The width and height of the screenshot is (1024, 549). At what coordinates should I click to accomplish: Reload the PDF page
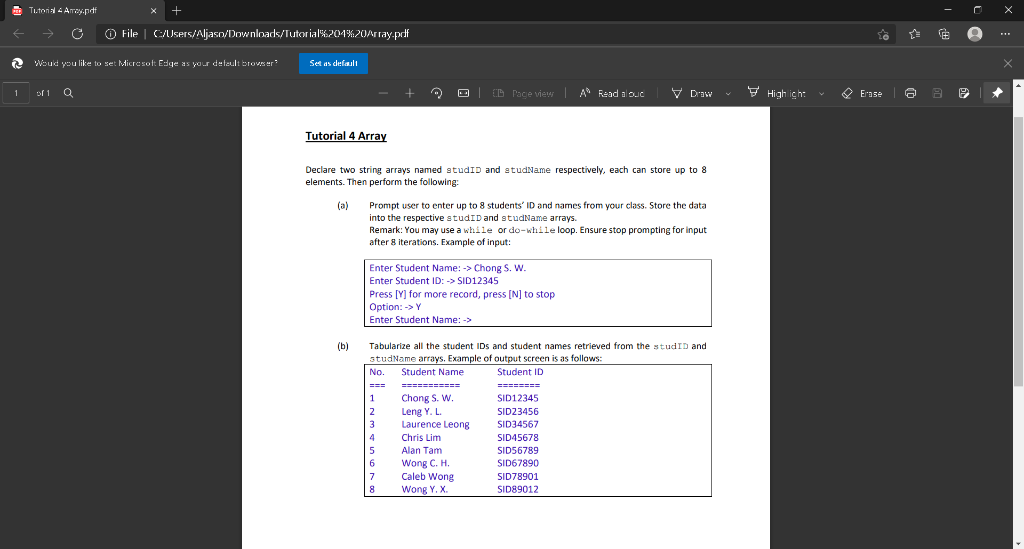tap(77, 34)
